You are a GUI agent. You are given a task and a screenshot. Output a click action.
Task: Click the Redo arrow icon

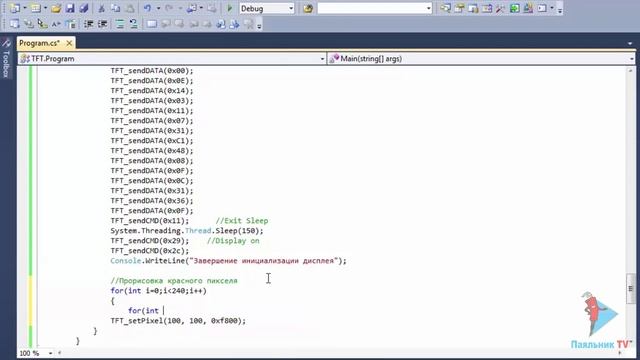point(169,8)
